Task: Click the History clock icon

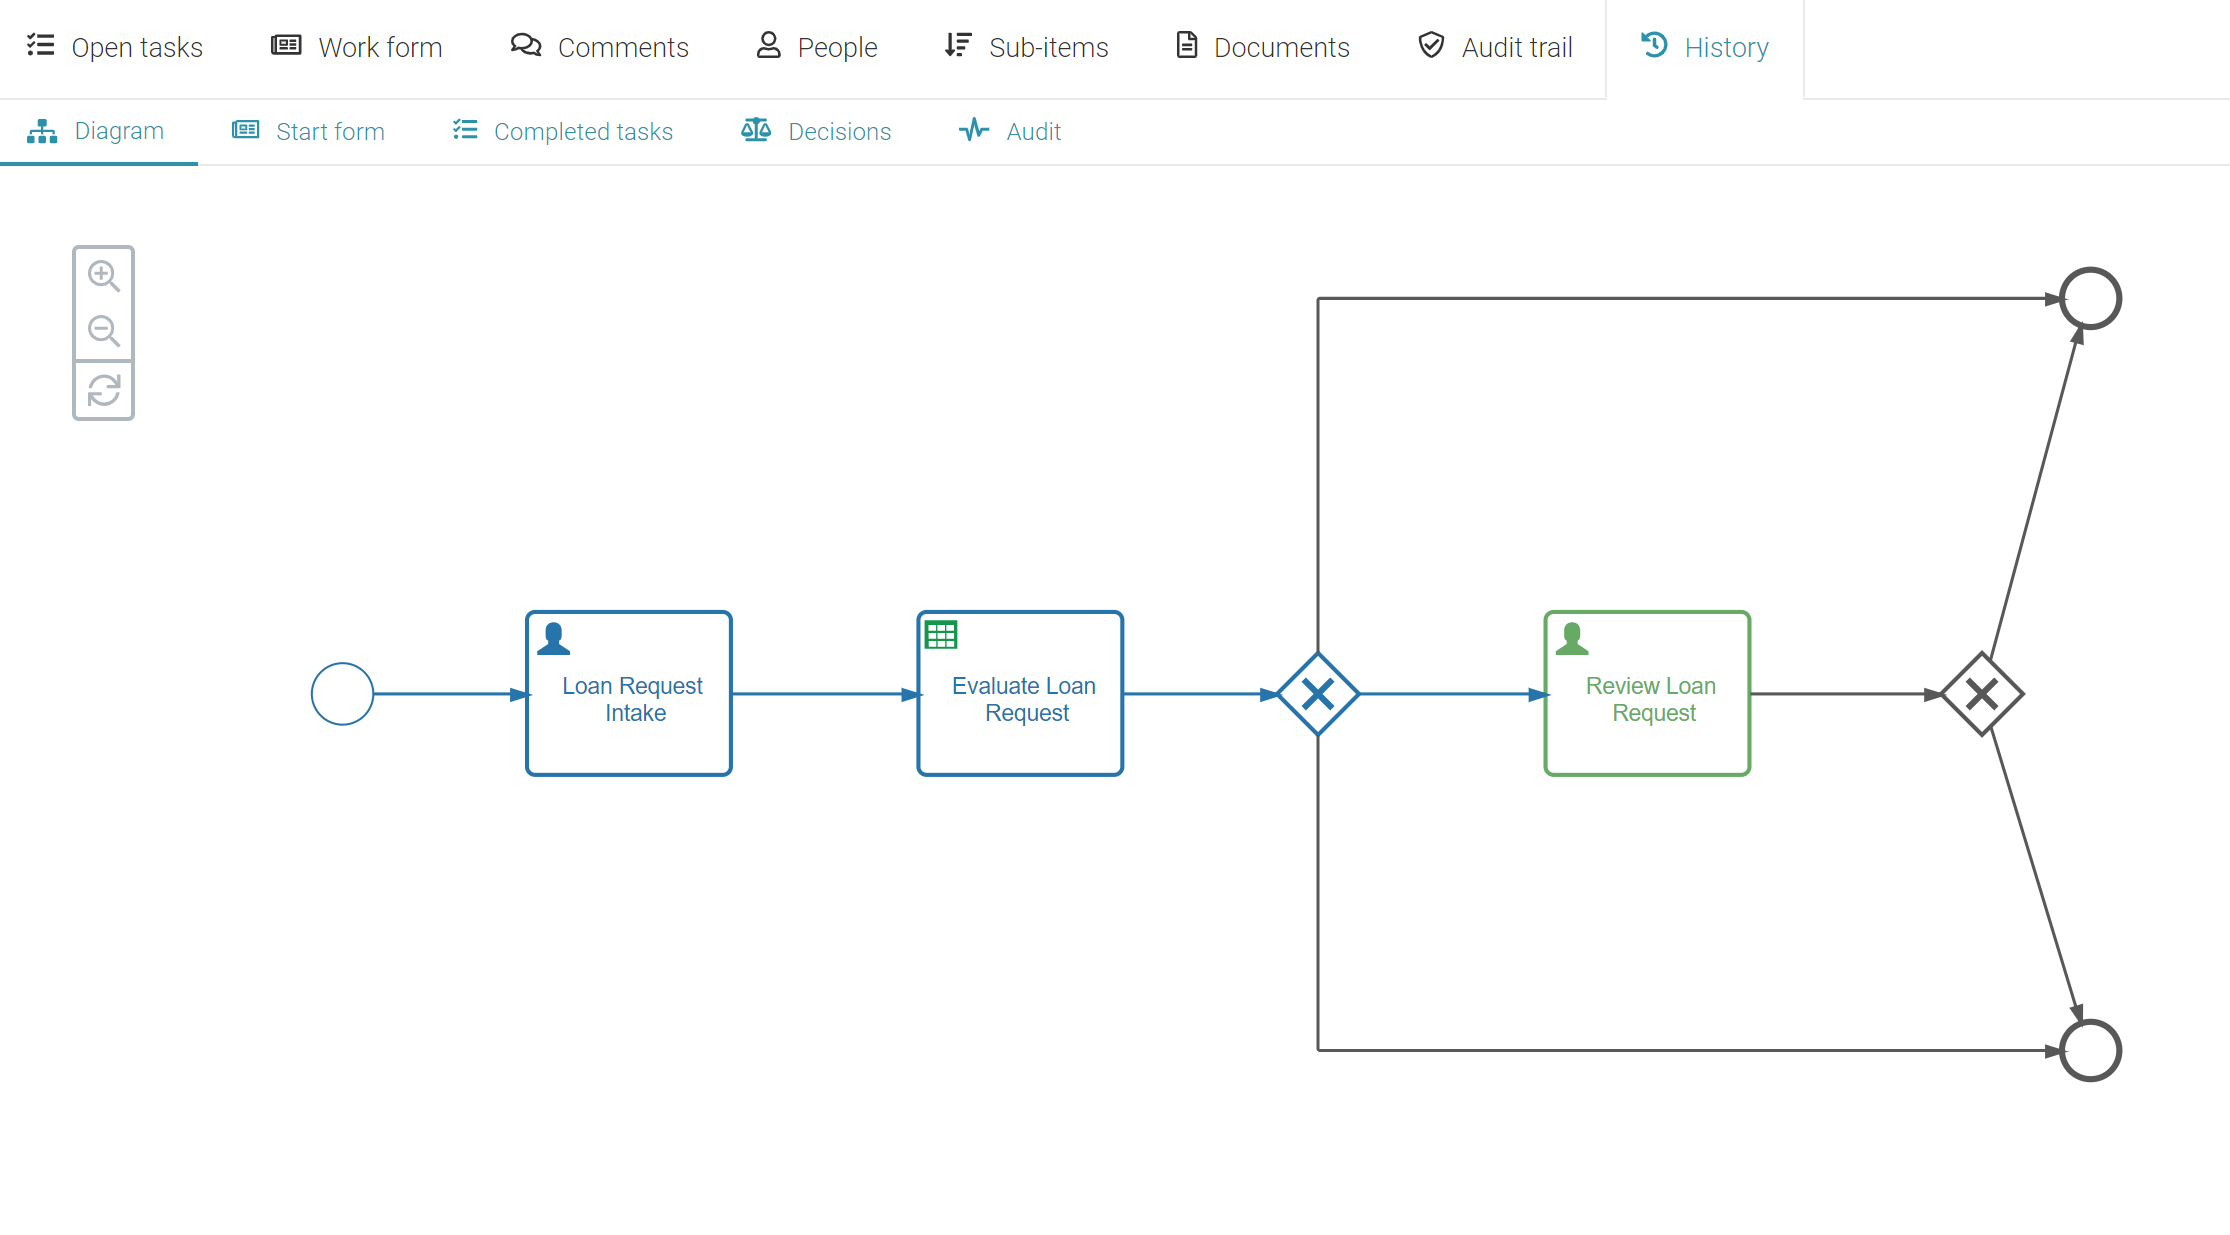Action: pyautogui.click(x=1653, y=45)
